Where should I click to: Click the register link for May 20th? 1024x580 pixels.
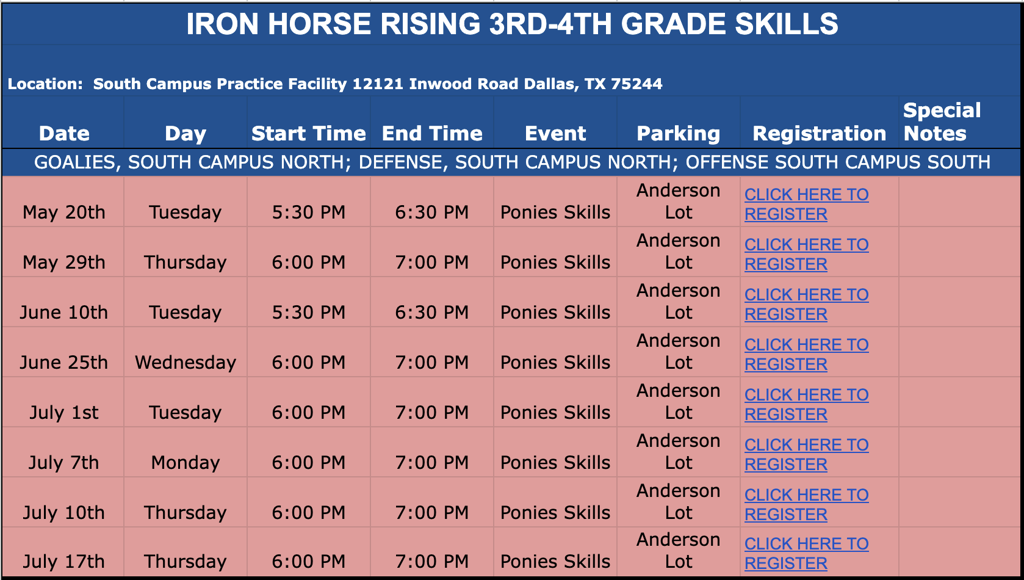[806, 204]
